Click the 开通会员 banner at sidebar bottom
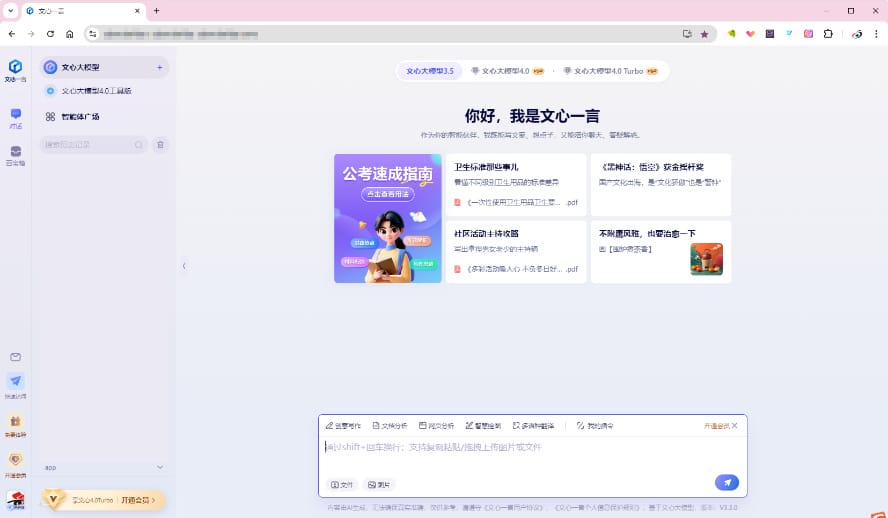The image size is (888, 518). point(104,500)
